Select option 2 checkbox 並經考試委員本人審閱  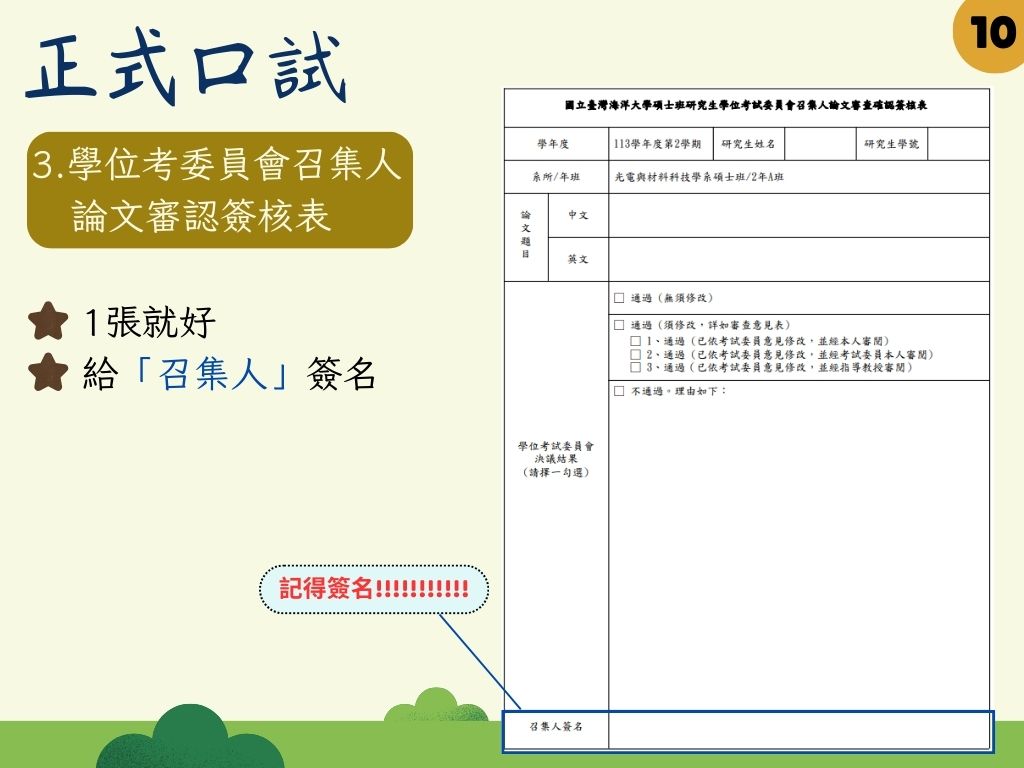(x=635, y=354)
